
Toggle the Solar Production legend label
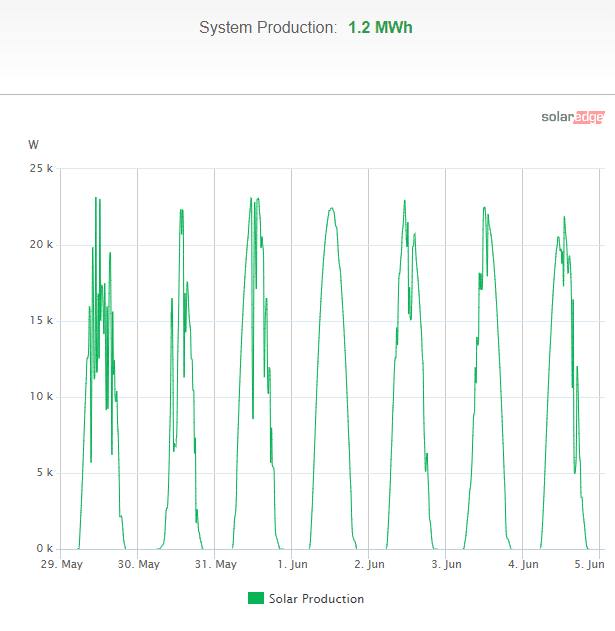coord(316,599)
